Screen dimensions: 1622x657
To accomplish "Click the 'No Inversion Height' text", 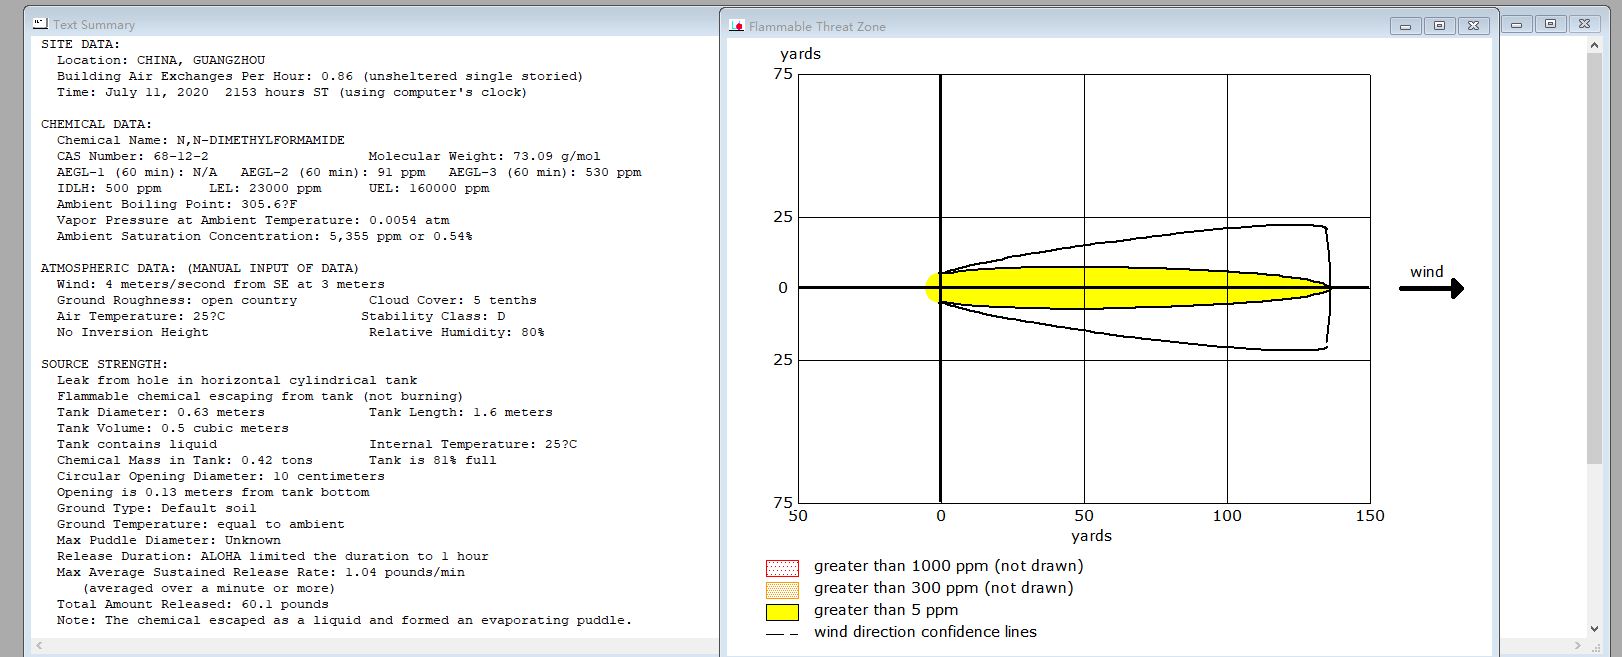I will pos(133,332).
